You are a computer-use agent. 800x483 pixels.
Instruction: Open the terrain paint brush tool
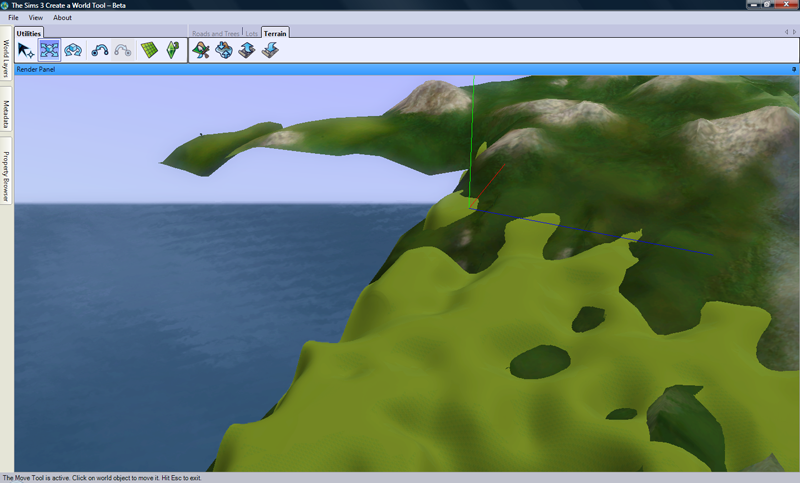tap(201, 50)
